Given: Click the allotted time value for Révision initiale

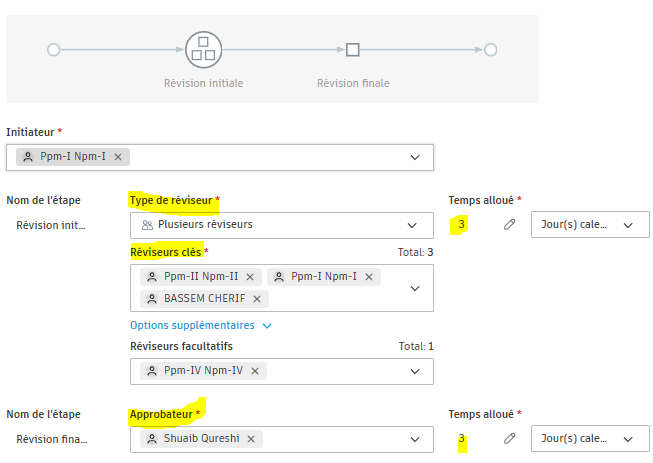Looking at the screenshot, I should tap(461, 224).
